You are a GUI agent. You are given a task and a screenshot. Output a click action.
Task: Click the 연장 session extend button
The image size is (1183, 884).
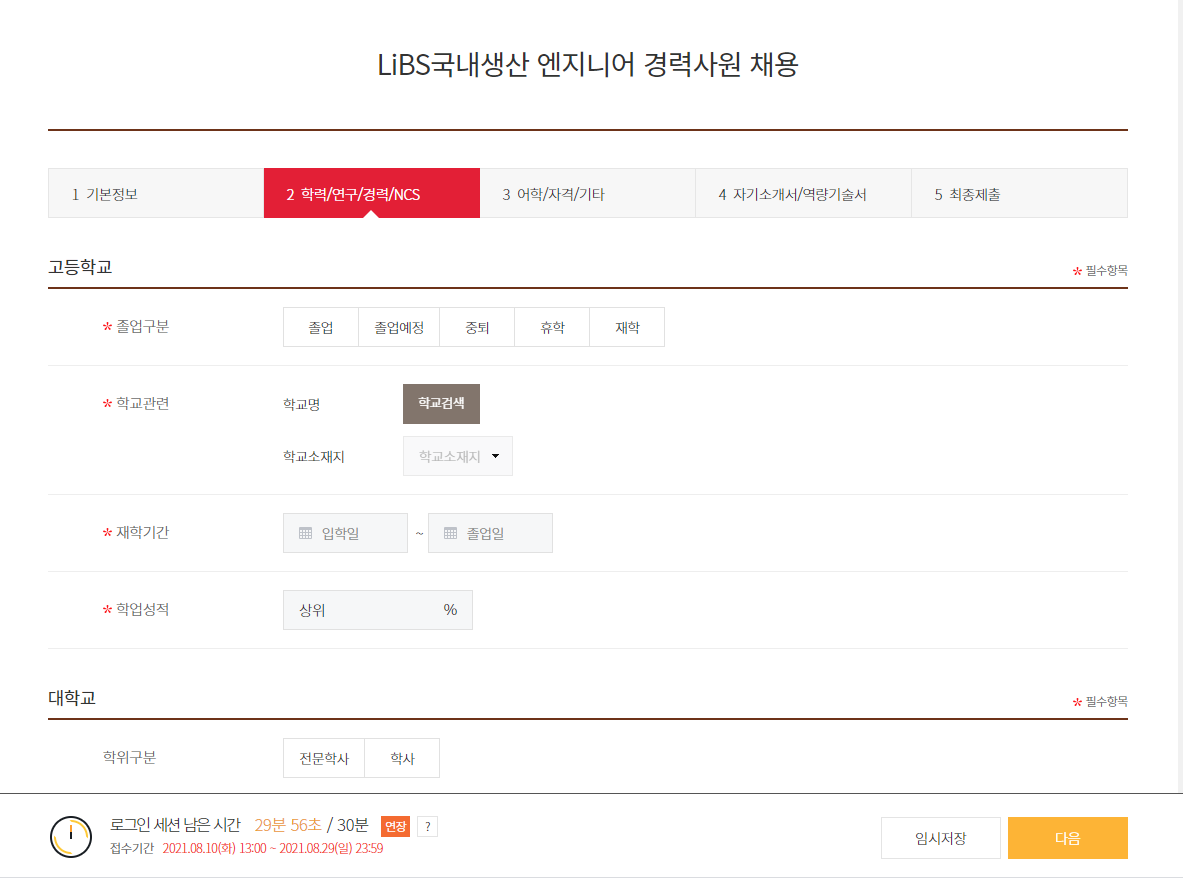(395, 827)
